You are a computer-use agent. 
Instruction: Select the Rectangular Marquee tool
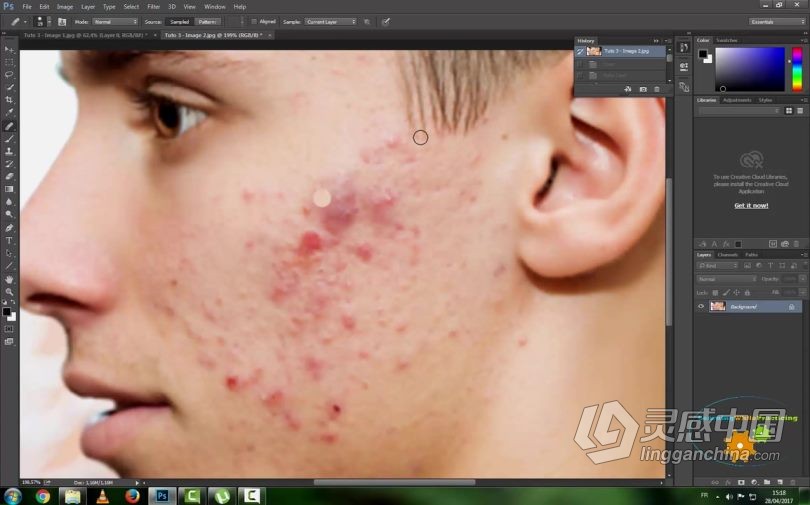tap(9, 62)
